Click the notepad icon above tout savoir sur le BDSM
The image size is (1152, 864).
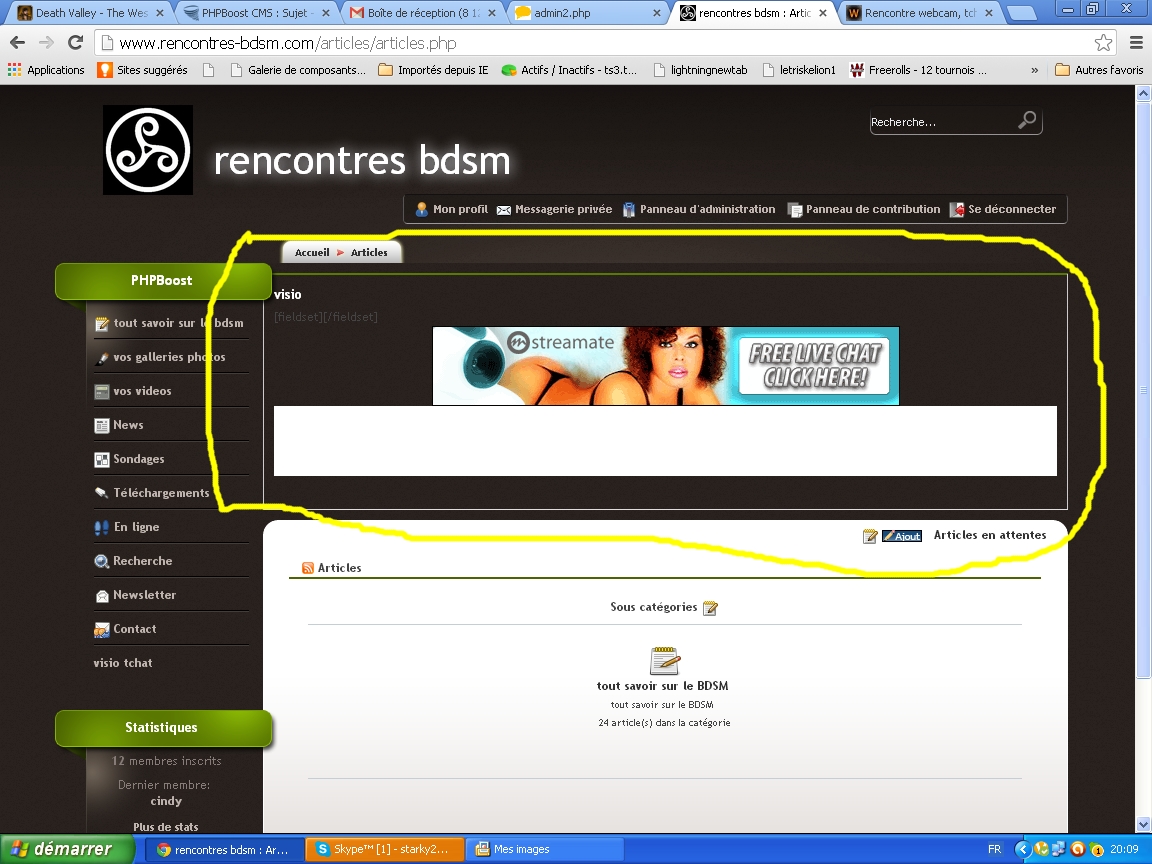point(664,661)
